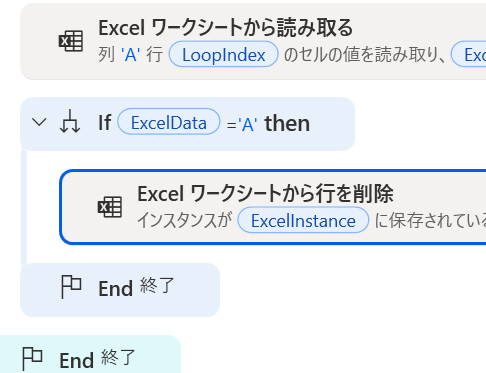Click Excel icon of the delete-row action
Viewport: 486px width, 373px height.
click(x=110, y=207)
